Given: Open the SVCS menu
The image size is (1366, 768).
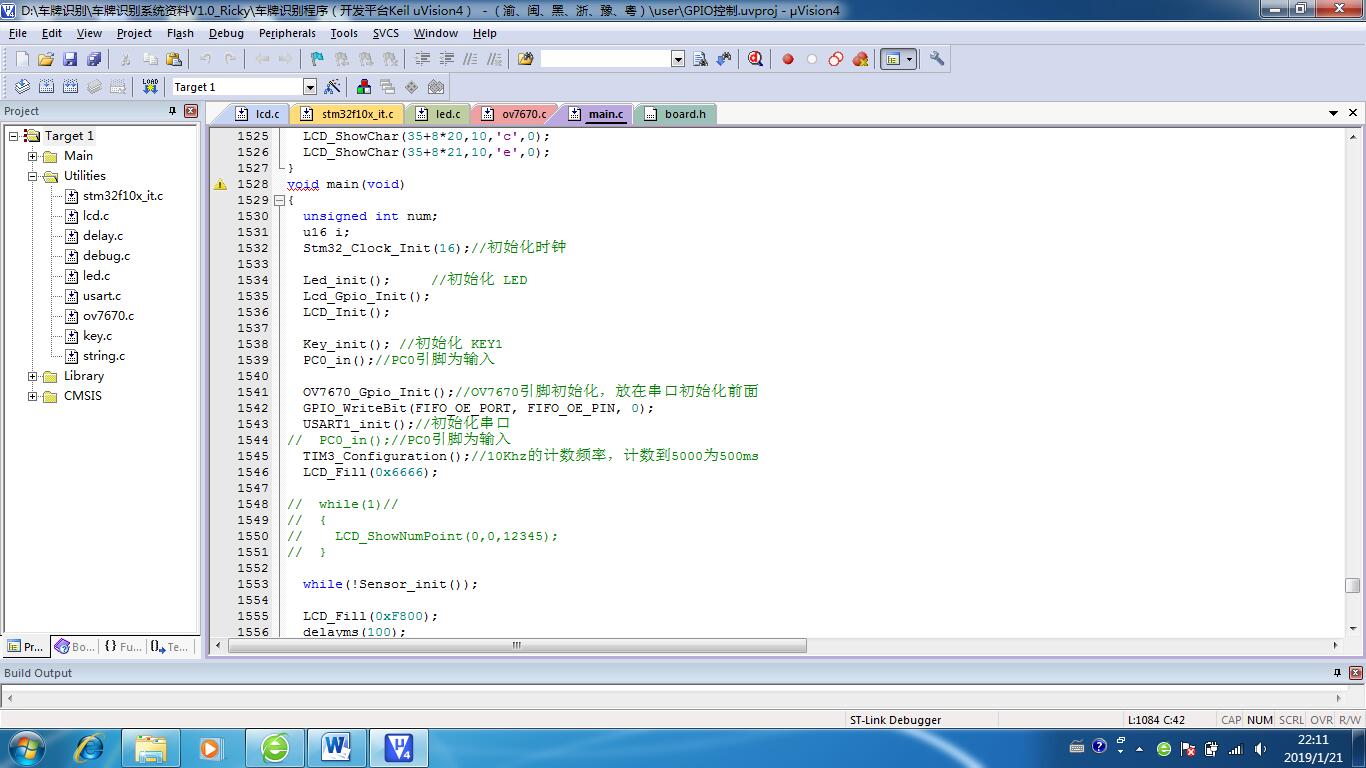Looking at the screenshot, I should pyautogui.click(x=385, y=33).
